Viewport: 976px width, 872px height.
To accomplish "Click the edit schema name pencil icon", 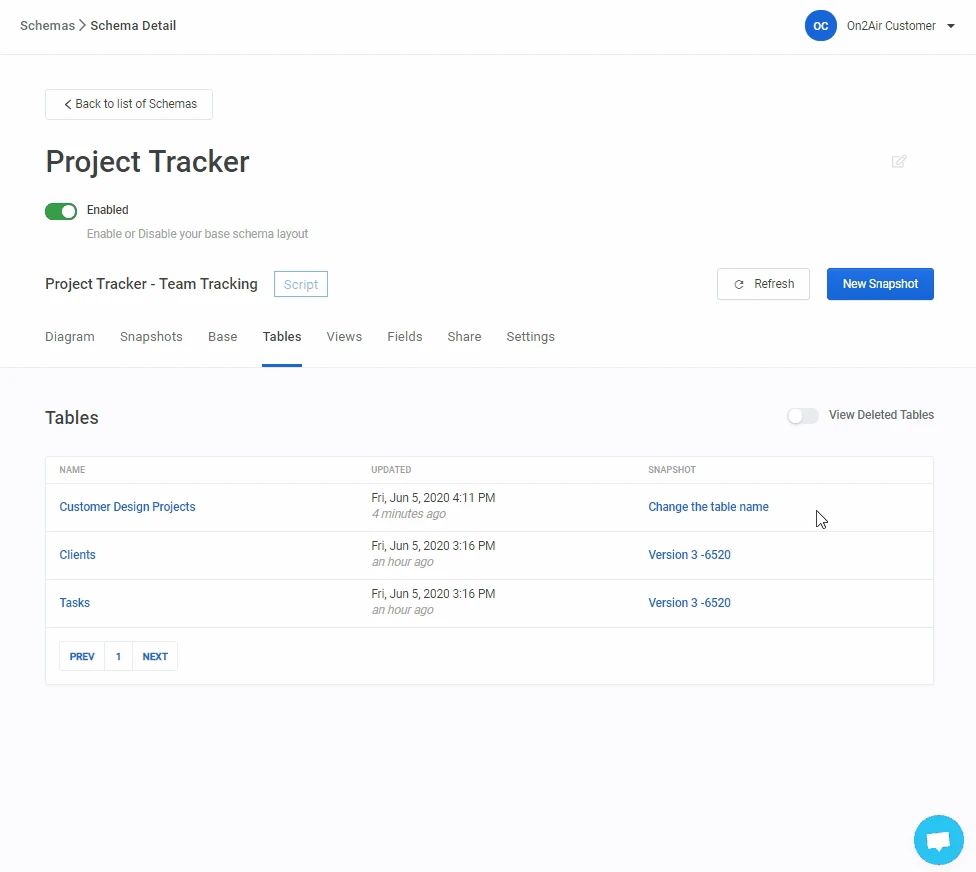I will coord(899,161).
